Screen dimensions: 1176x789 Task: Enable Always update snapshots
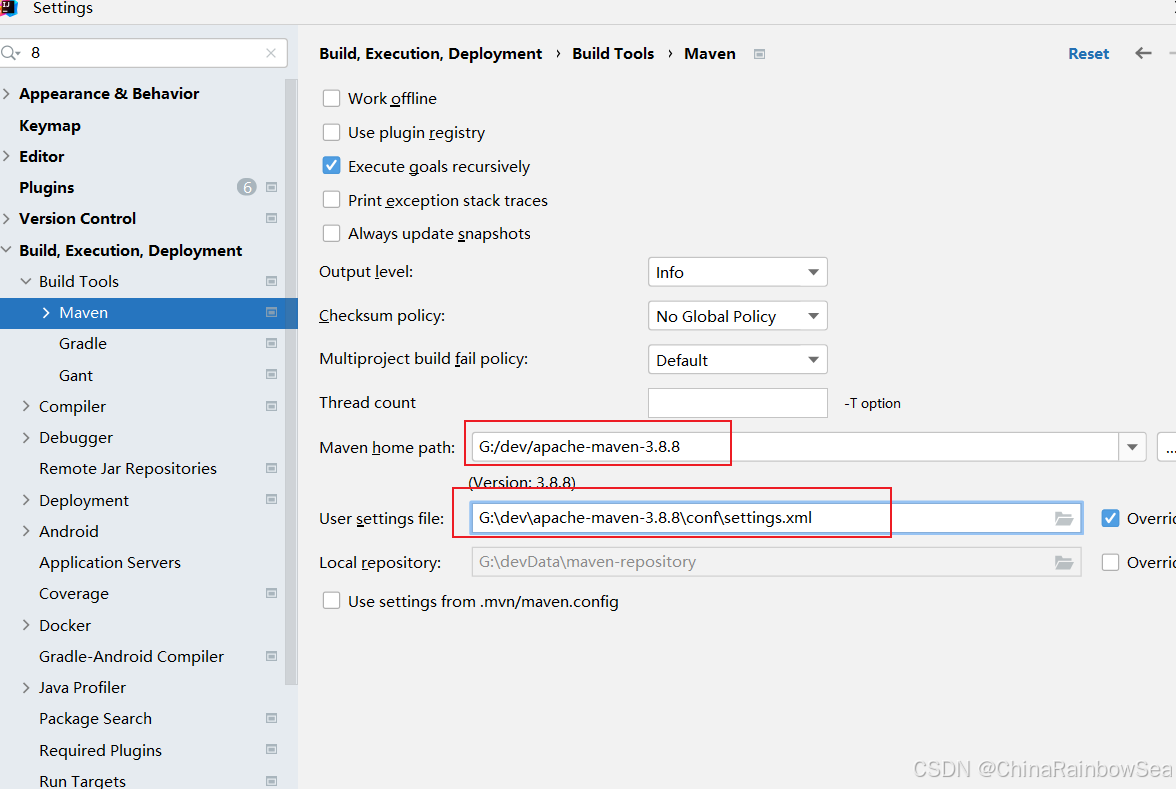click(x=331, y=233)
